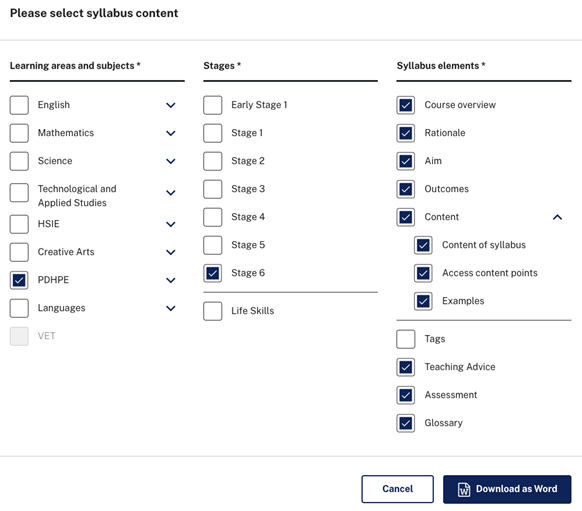Expand the HSIE chevron

coord(171,224)
